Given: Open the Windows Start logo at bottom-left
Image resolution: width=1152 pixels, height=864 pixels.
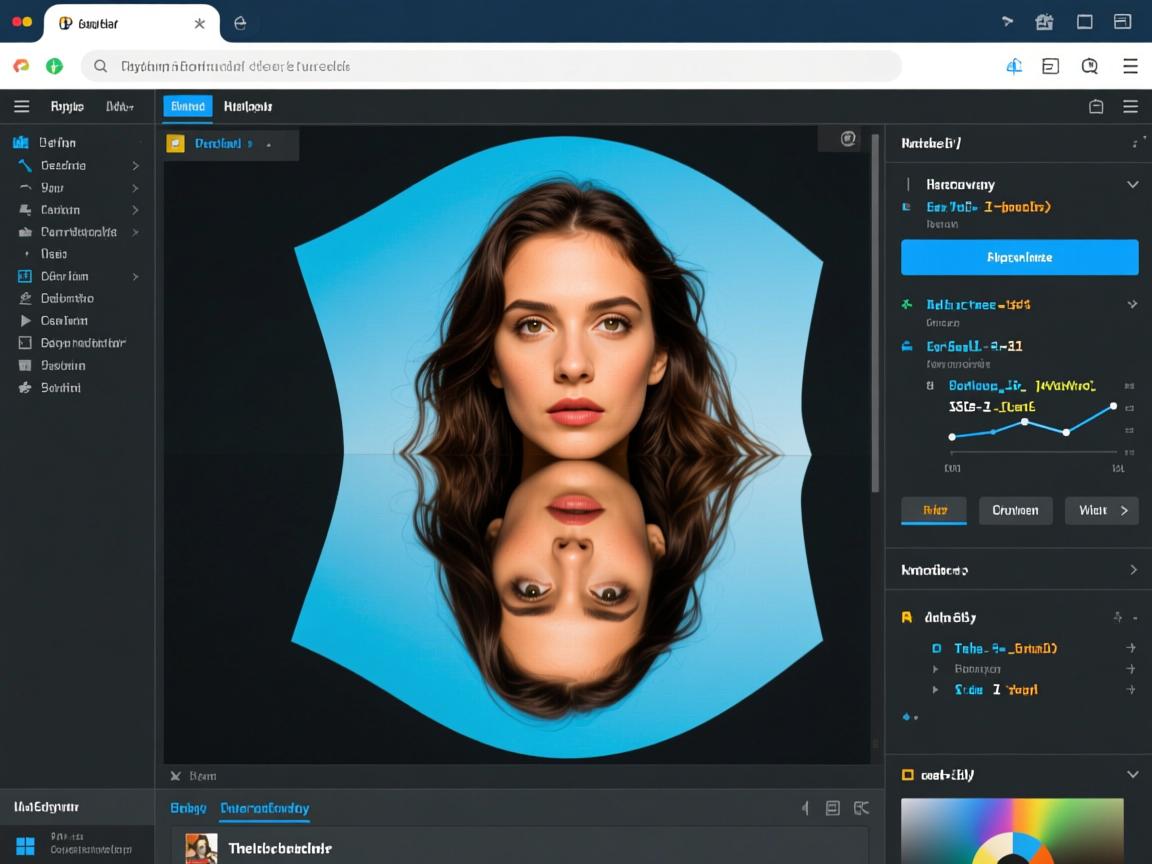Looking at the screenshot, I should [25, 845].
